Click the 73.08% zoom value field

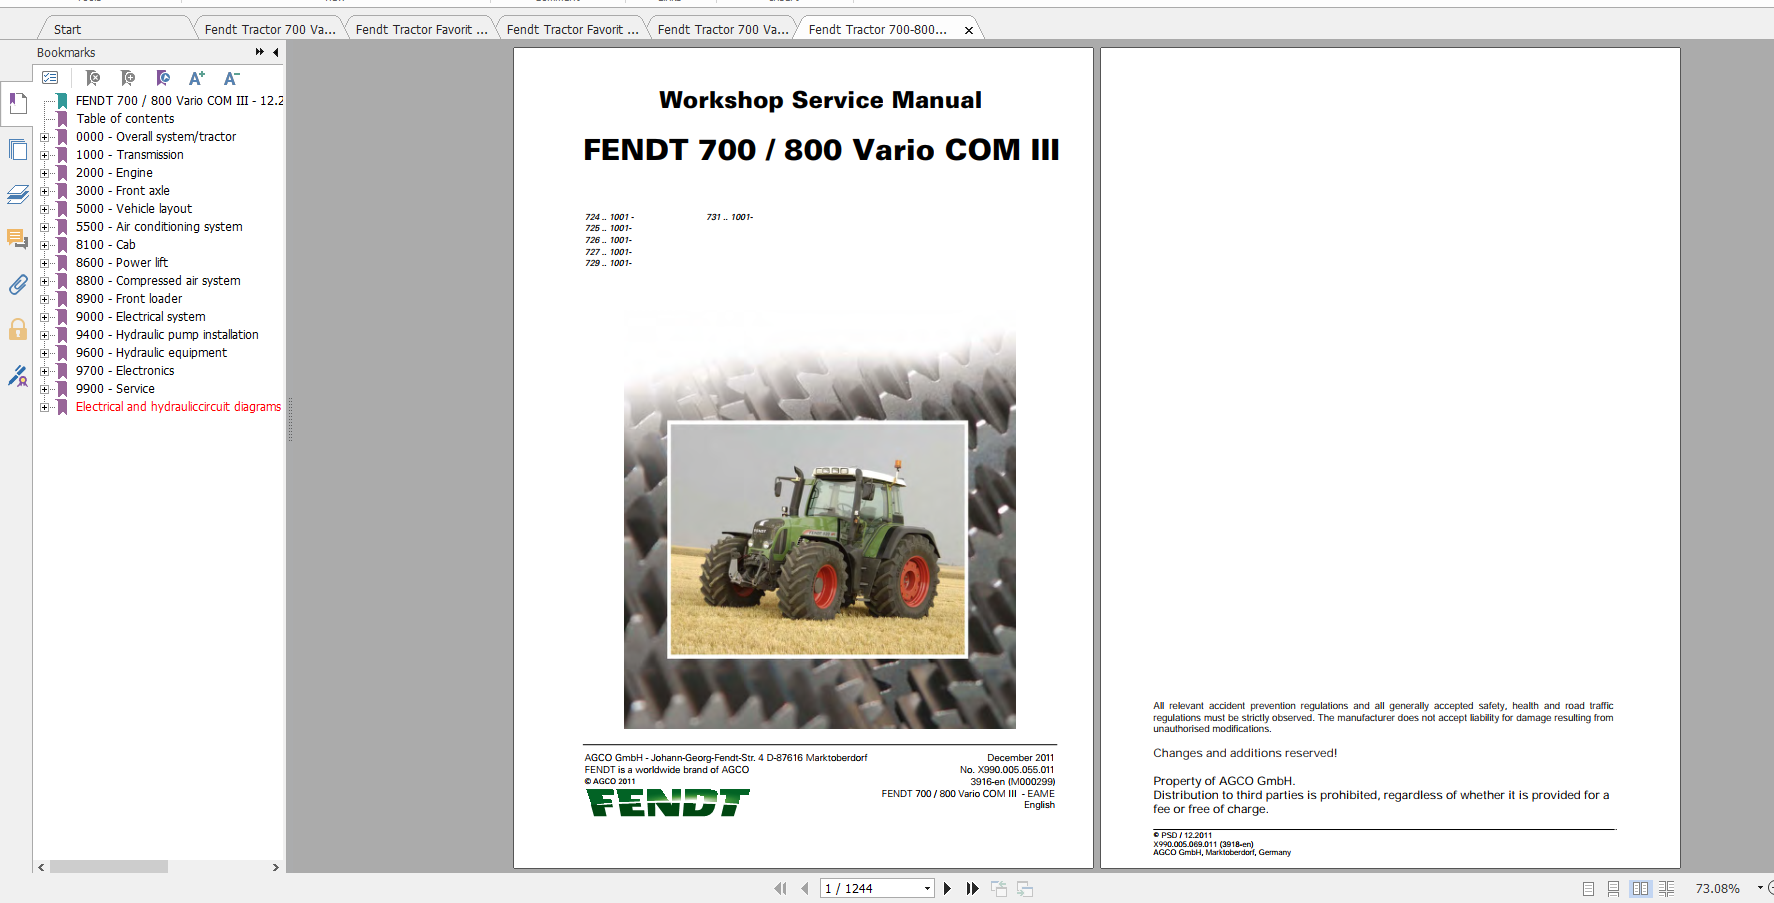point(1717,888)
